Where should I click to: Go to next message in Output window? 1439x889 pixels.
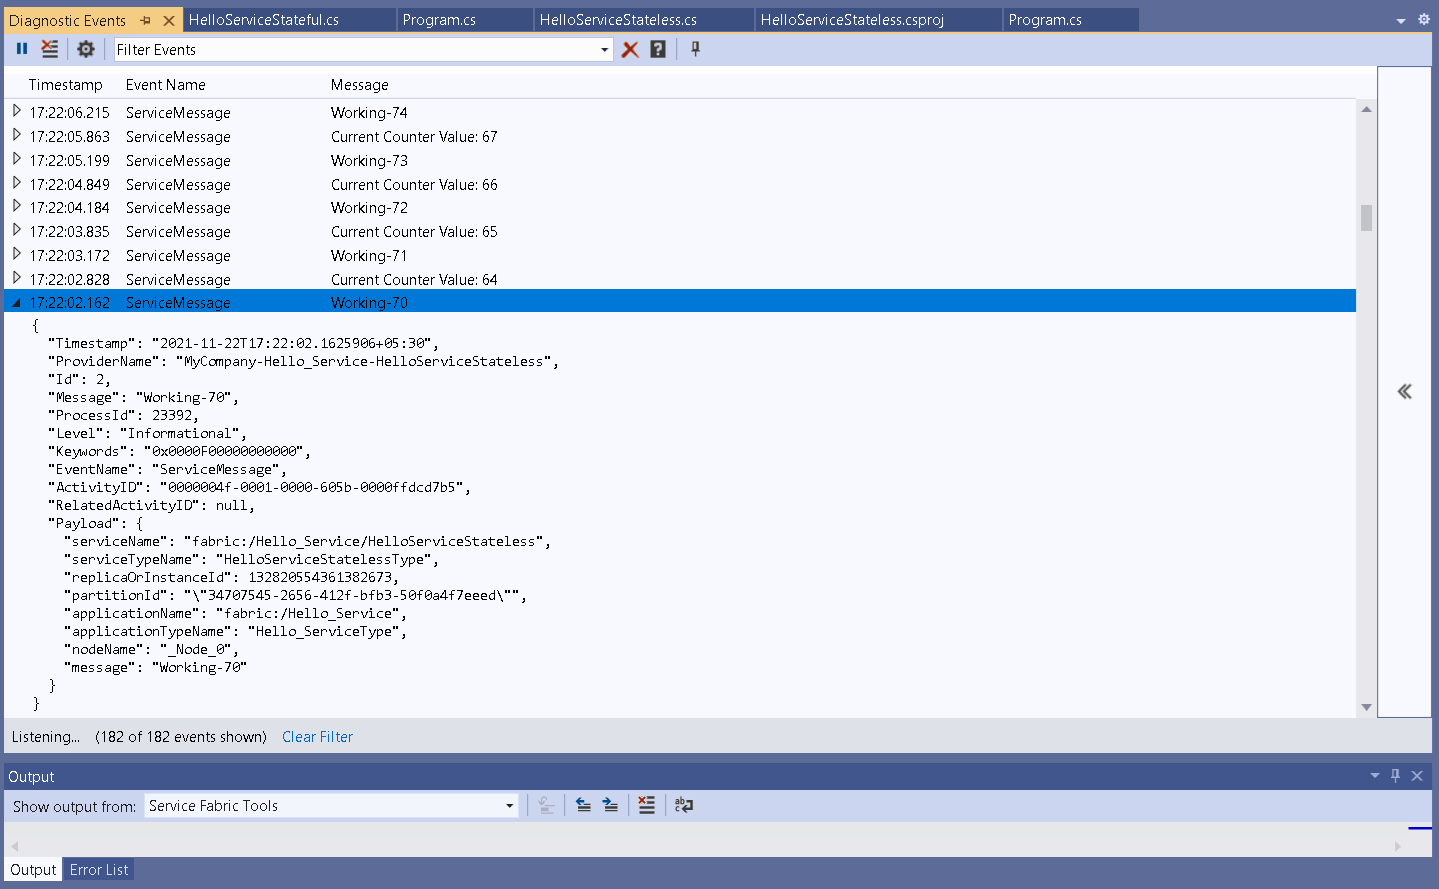[x=612, y=805]
